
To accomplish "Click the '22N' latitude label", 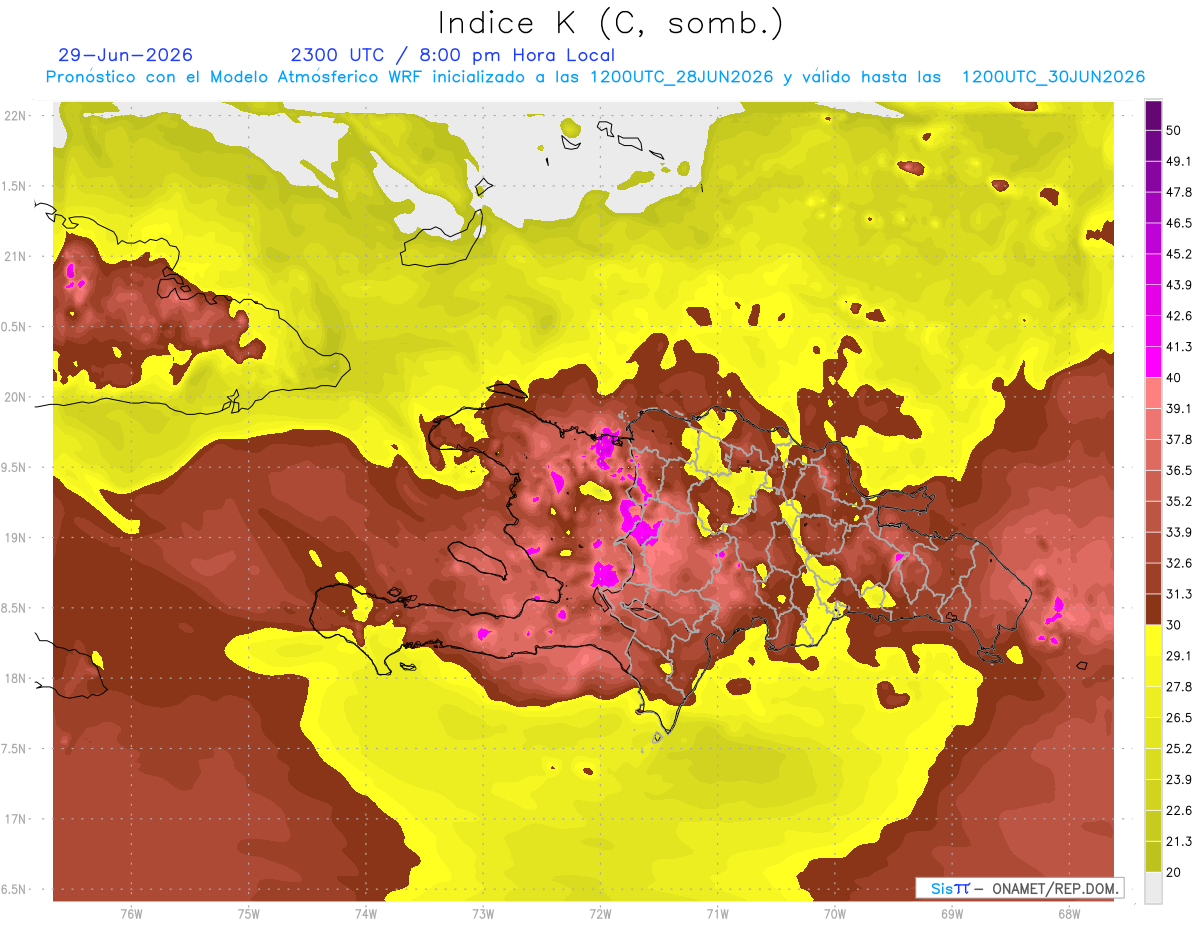I will [16, 116].
